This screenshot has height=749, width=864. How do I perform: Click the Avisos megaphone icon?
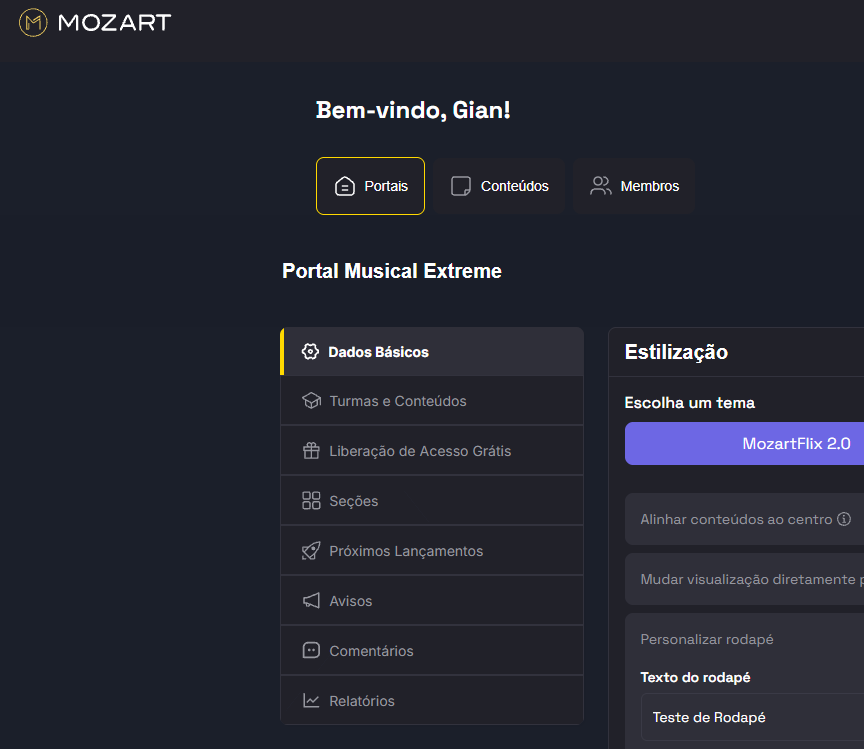(x=311, y=601)
